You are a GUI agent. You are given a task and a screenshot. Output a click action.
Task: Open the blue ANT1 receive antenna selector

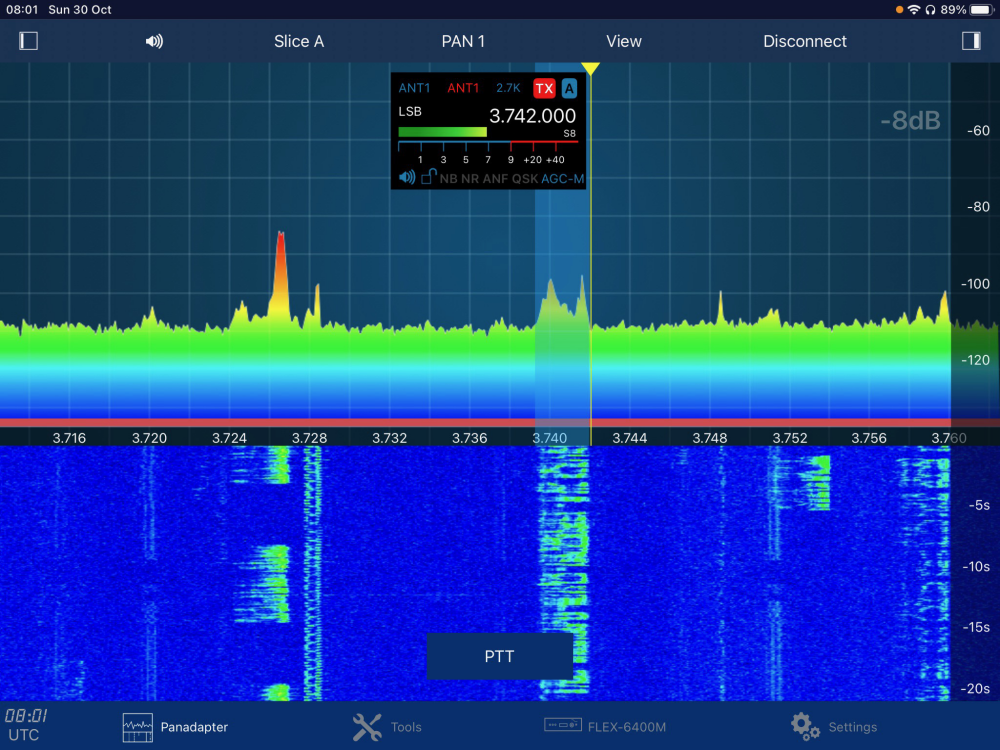(x=414, y=88)
